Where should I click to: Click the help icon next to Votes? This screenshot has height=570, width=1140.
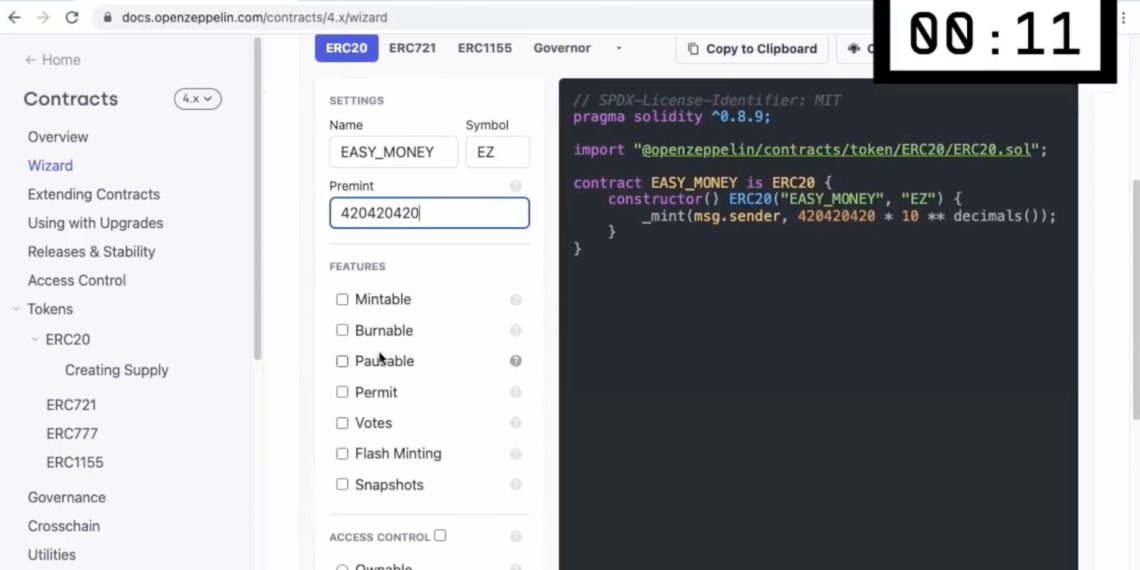click(515, 423)
